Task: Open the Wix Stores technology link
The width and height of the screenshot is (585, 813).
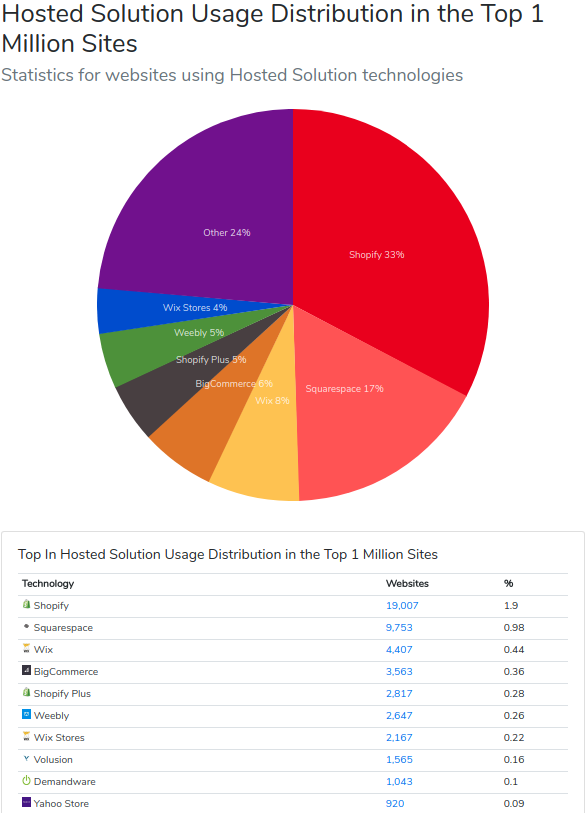Action: 59,737
